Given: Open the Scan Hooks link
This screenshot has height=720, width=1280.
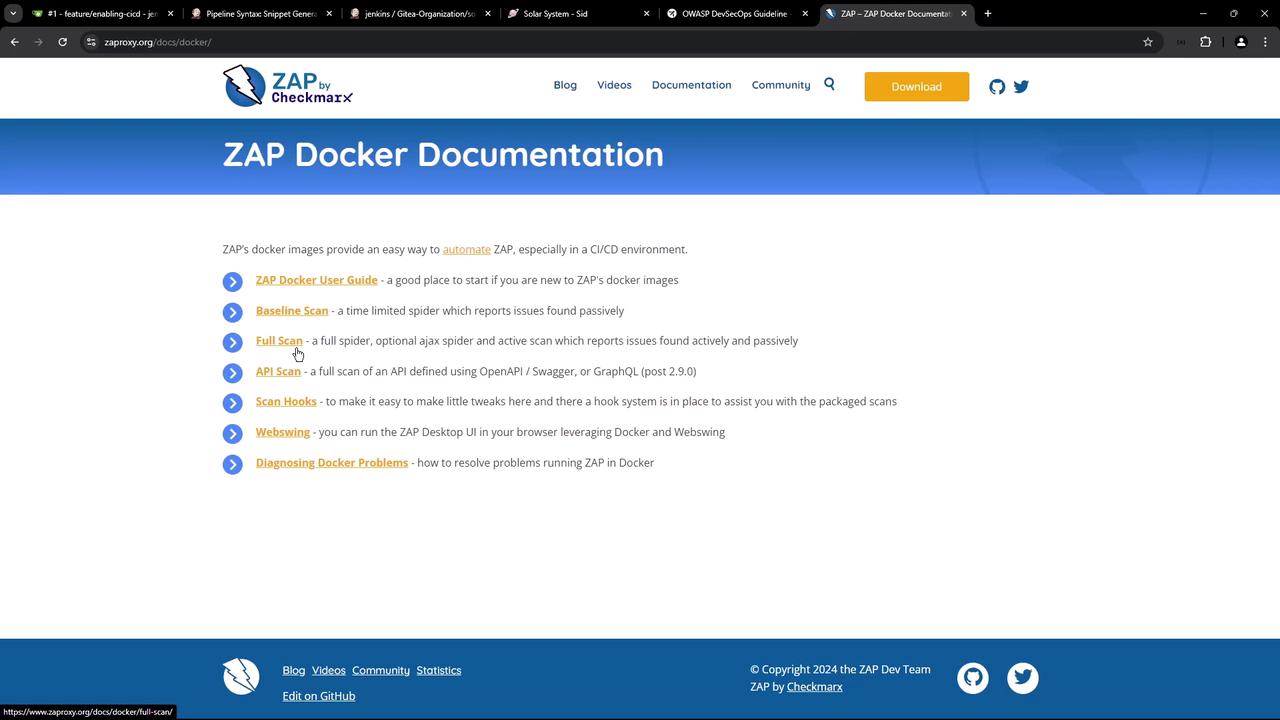Looking at the screenshot, I should (286, 401).
